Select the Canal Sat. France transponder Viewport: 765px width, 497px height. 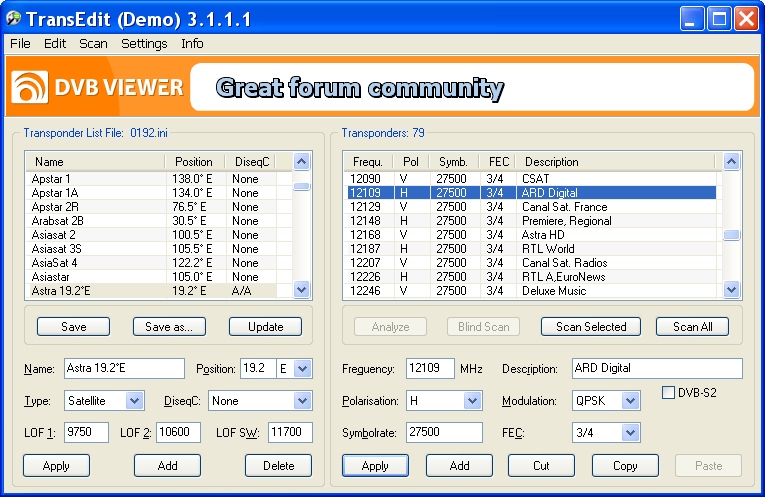pos(532,207)
